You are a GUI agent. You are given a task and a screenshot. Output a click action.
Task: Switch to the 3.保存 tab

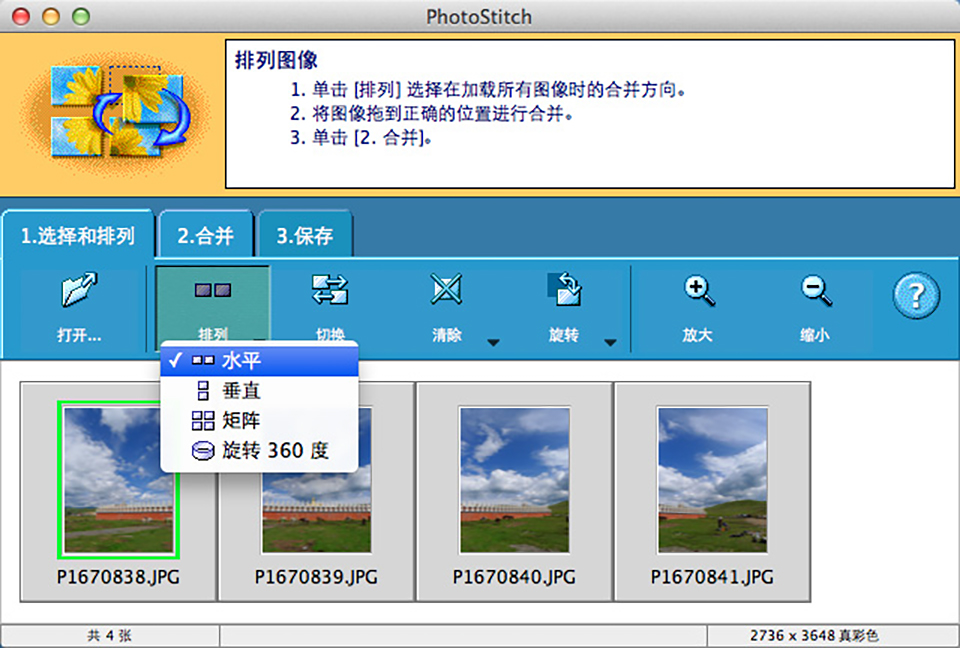[x=304, y=237]
